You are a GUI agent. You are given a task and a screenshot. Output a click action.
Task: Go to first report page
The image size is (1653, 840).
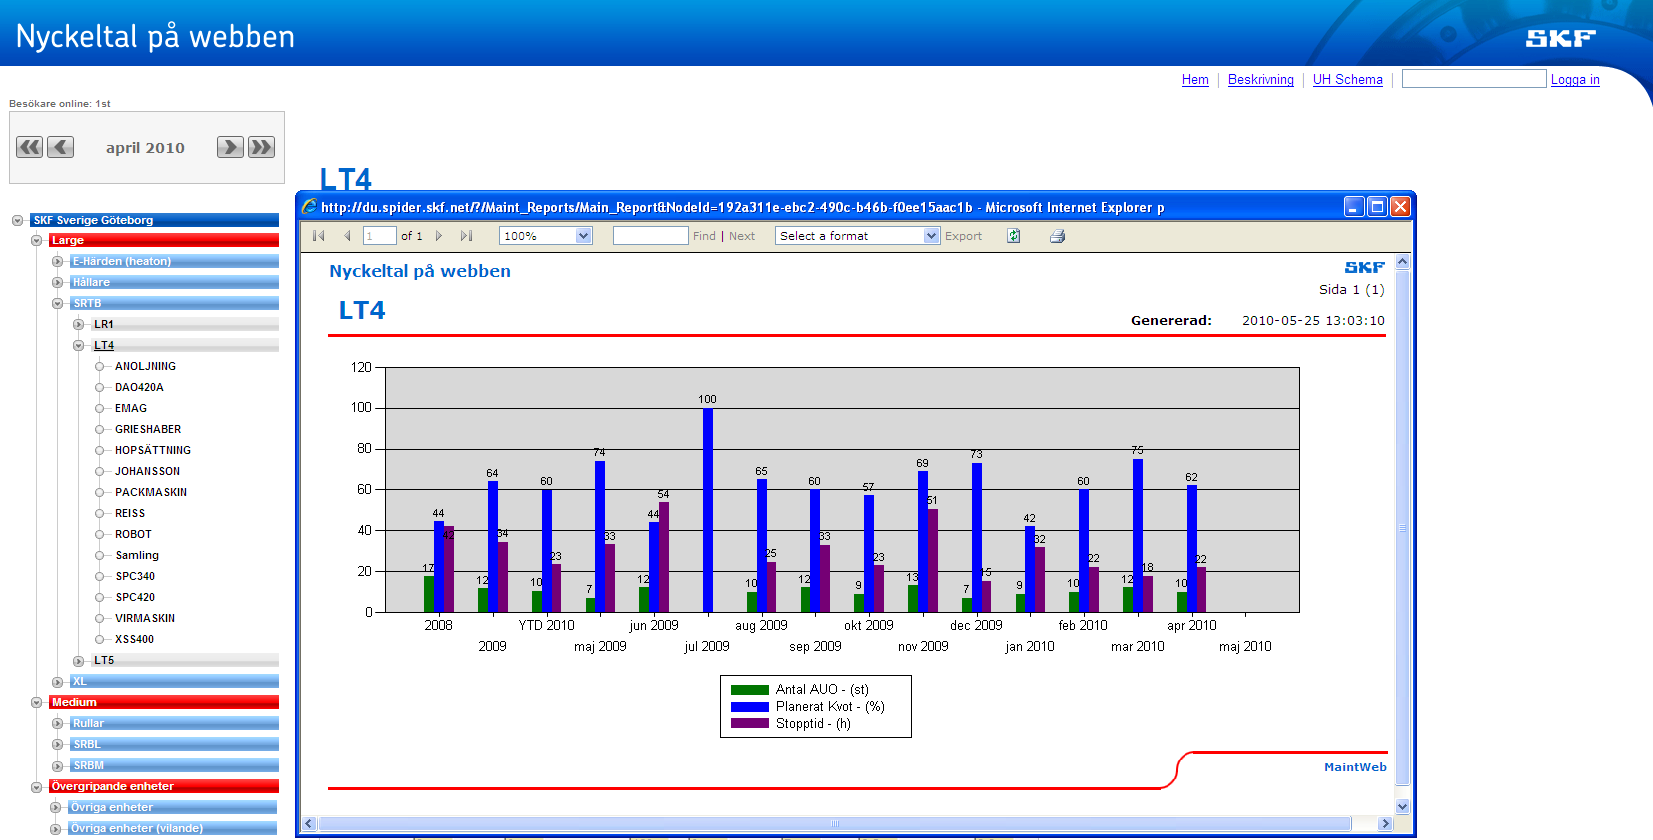coord(319,236)
